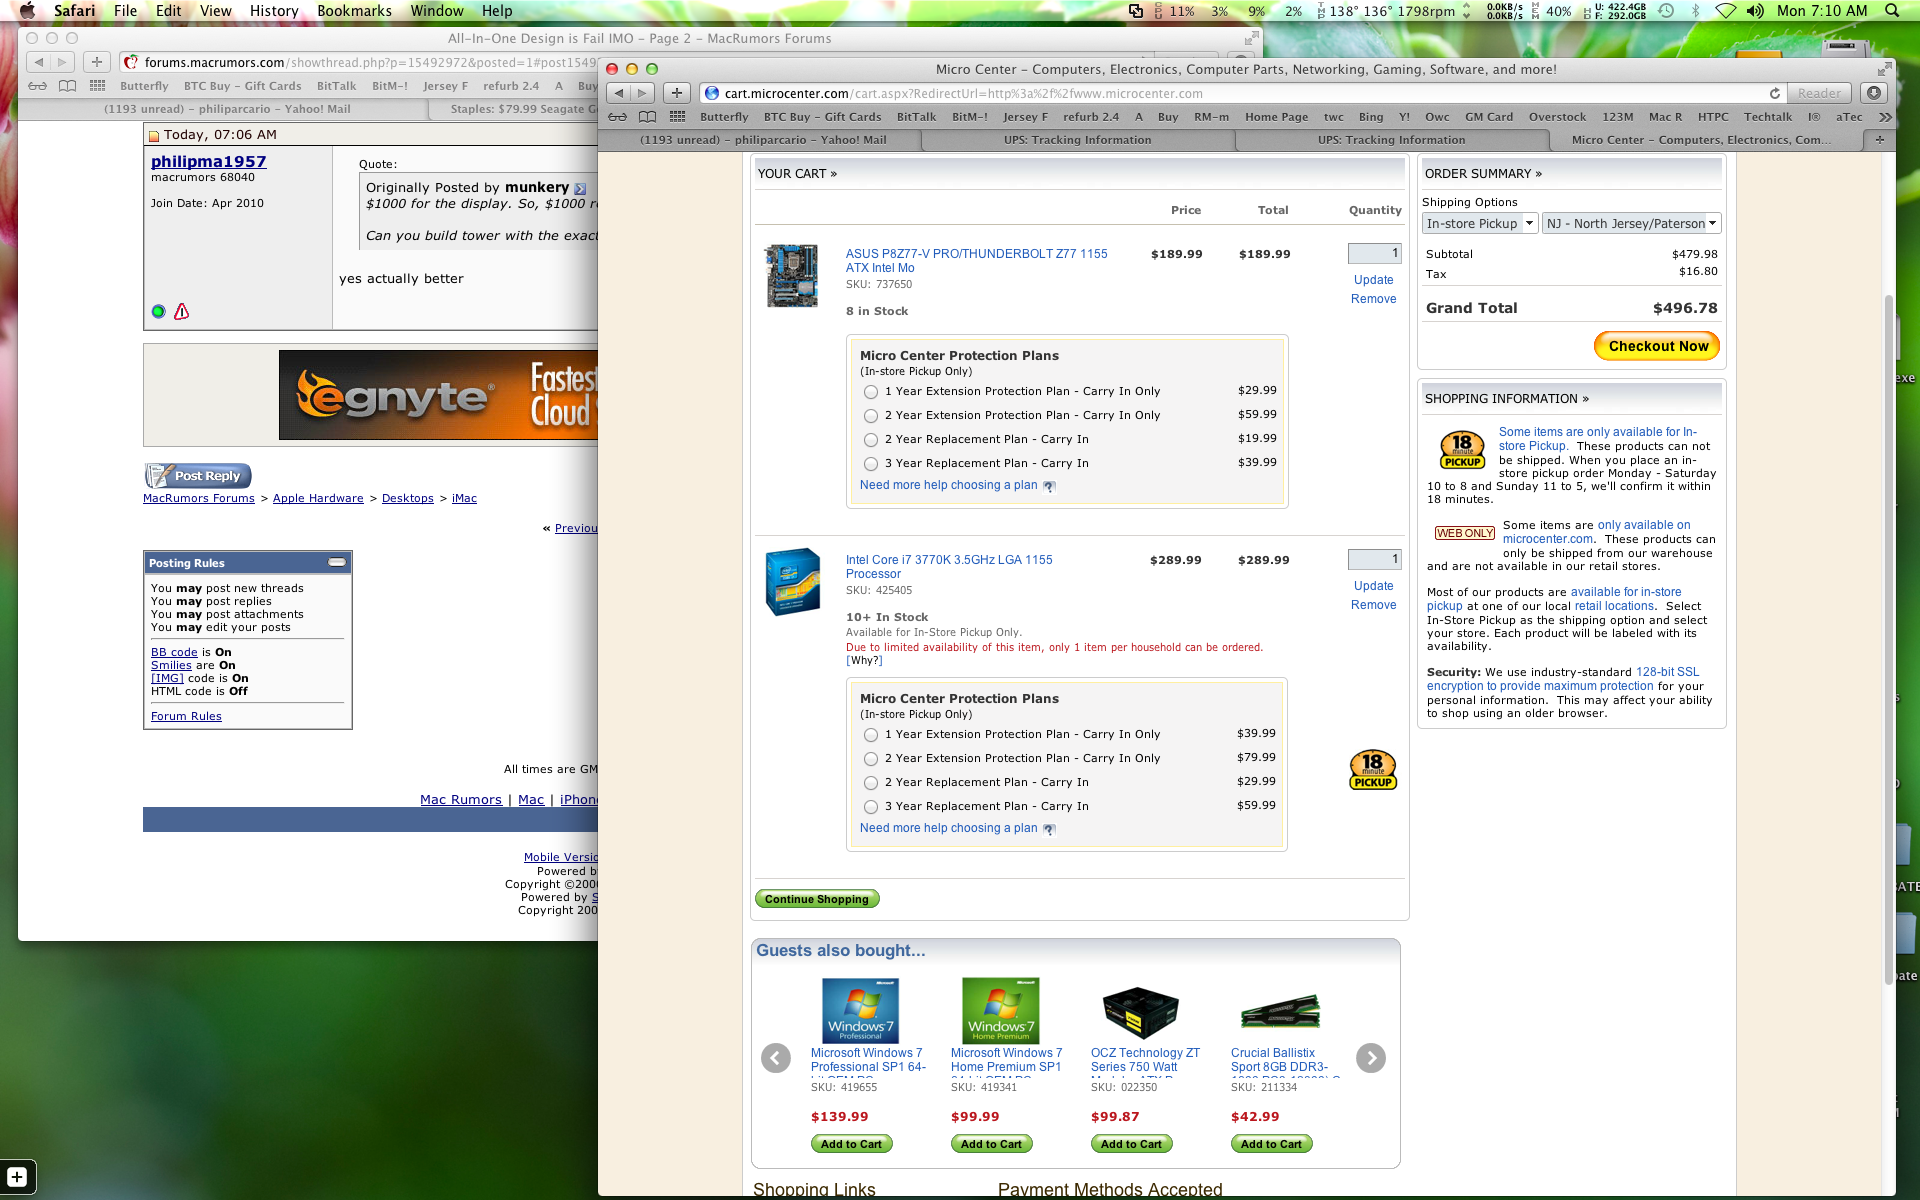
Task: Open philipma1957 profile link
Action: 208,161
